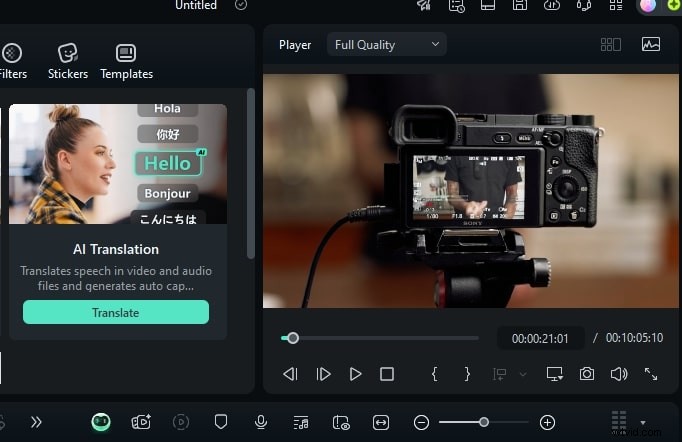The width and height of the screenshot is (682, 442).
Task: Save the project with floppy disk icon
Action: click(520, 5)
